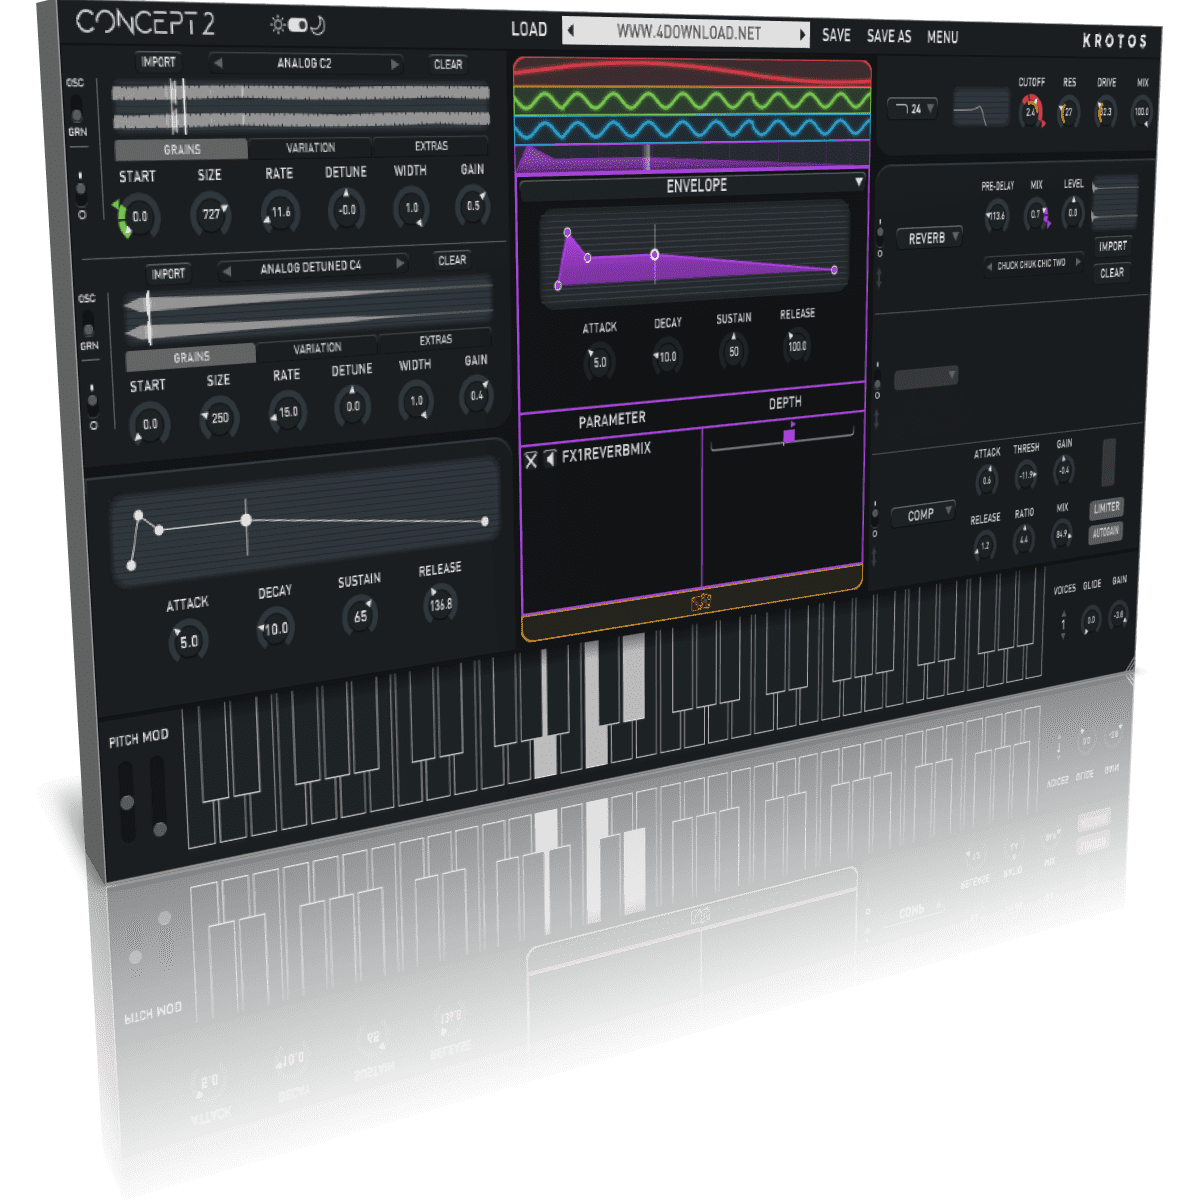
Task: Clear the Analog Detuned C4 sample
Action: click(452, 260)
